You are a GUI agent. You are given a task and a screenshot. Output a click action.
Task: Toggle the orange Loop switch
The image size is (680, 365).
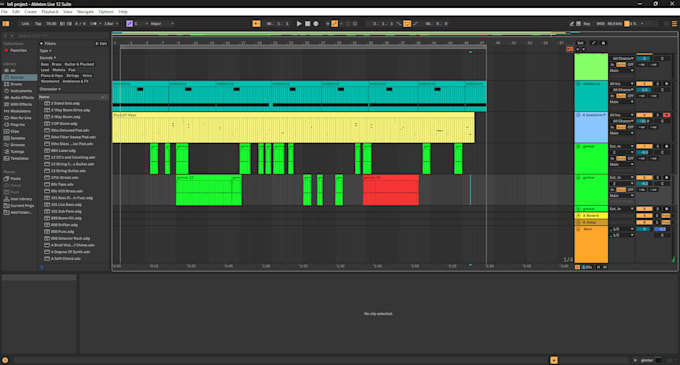coord(407,24)
